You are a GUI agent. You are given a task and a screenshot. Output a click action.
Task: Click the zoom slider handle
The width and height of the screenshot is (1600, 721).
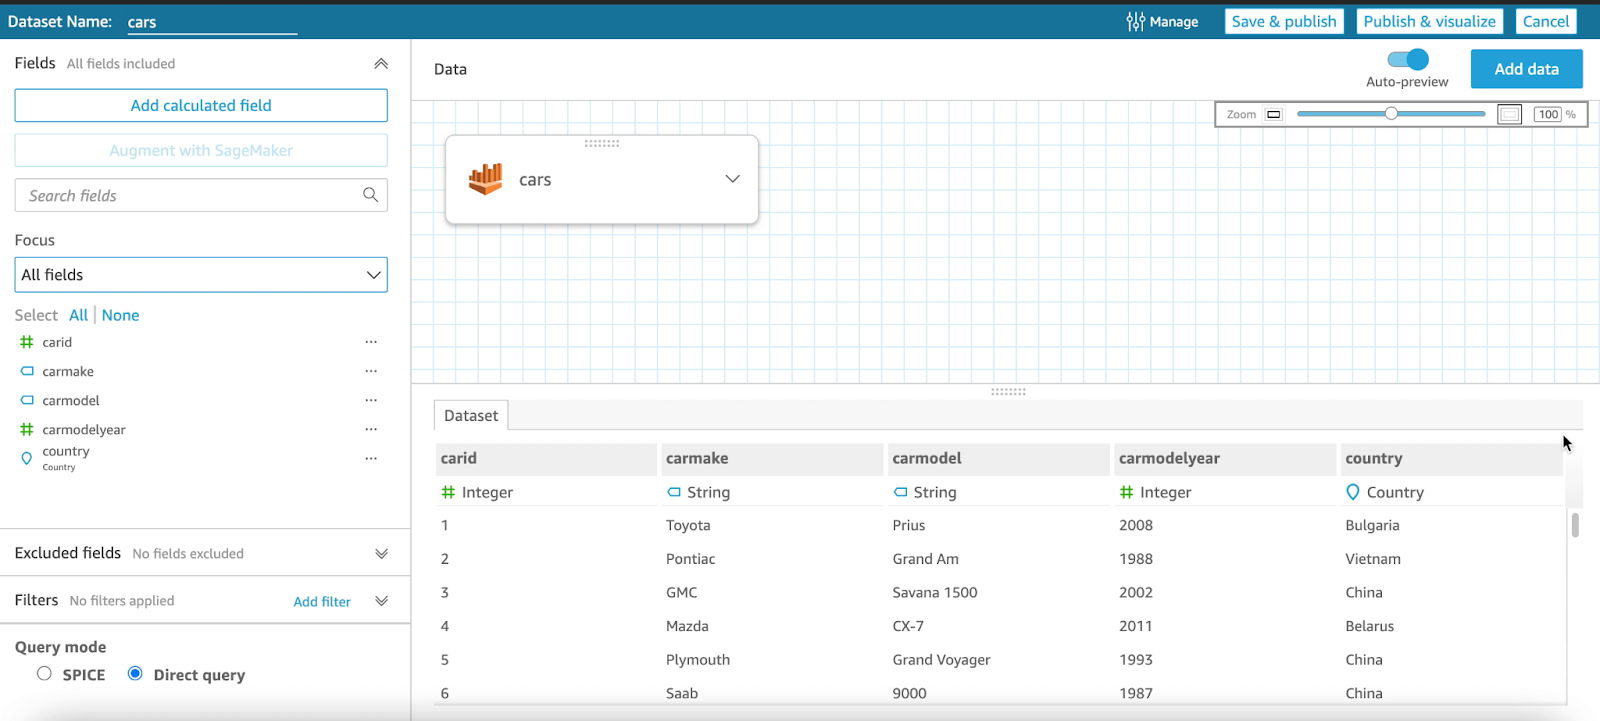(1391, 114)
